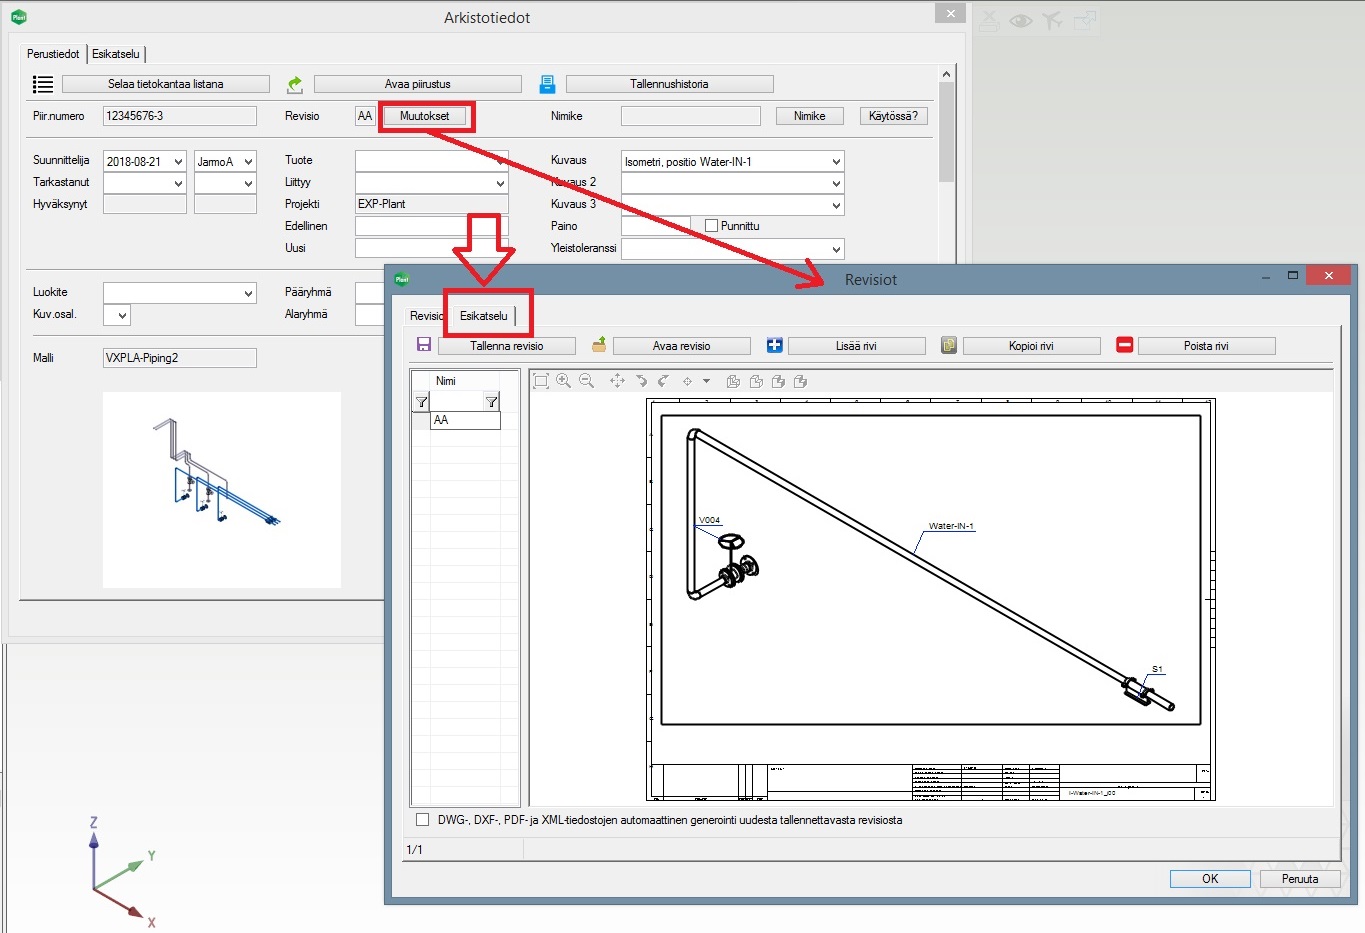1365x933 pixels.
Task: Click the red minus icon for Poista rivi
Action: coord(1124,345)
